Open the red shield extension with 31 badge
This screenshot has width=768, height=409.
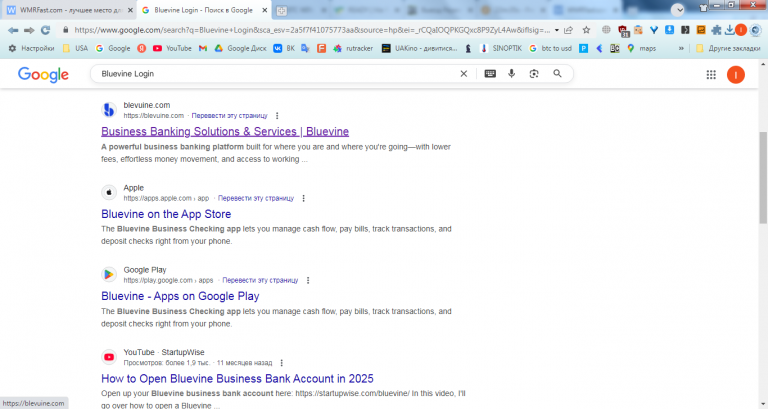pos(623,31)
